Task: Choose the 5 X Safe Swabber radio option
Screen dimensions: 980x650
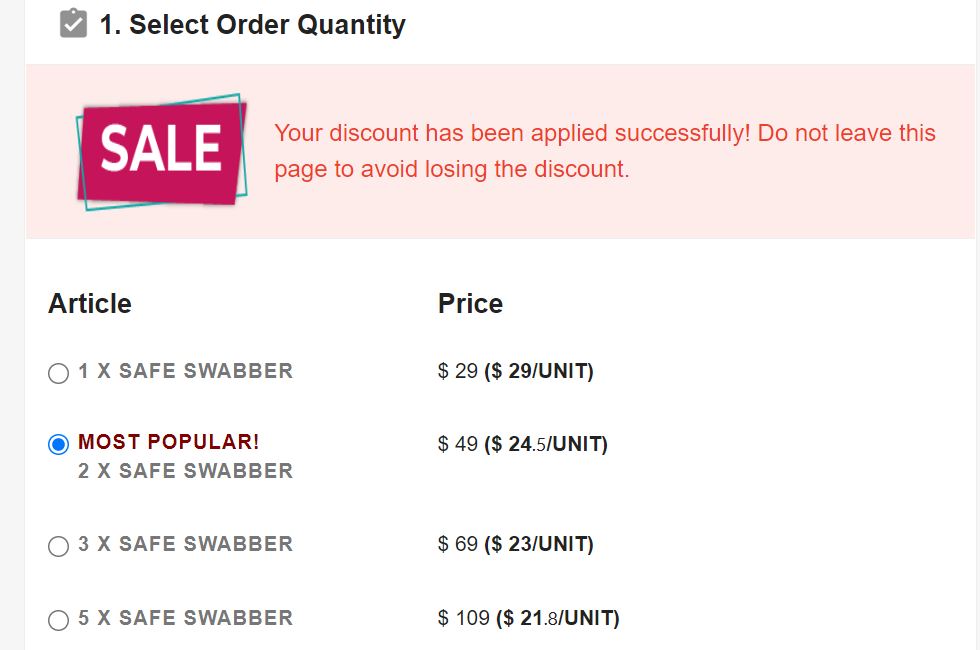Action: coord(58,620)
